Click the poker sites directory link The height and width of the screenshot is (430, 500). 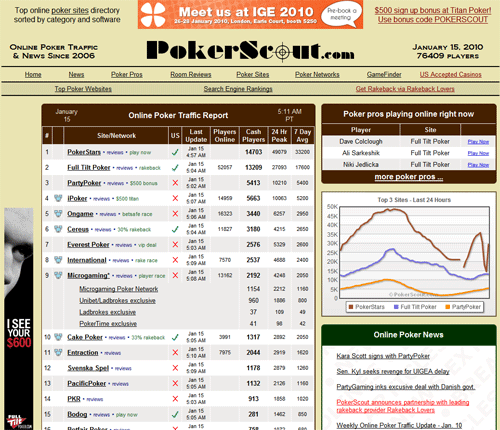pyautogui.click(x=70, y=10)
